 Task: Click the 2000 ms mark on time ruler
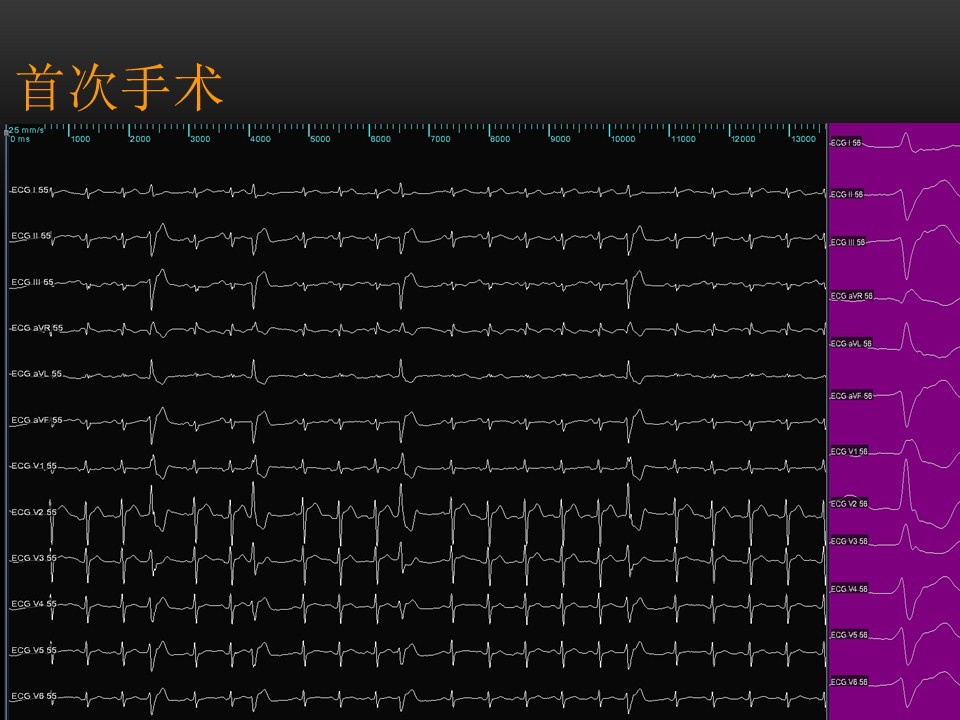(x=140, y=139)
